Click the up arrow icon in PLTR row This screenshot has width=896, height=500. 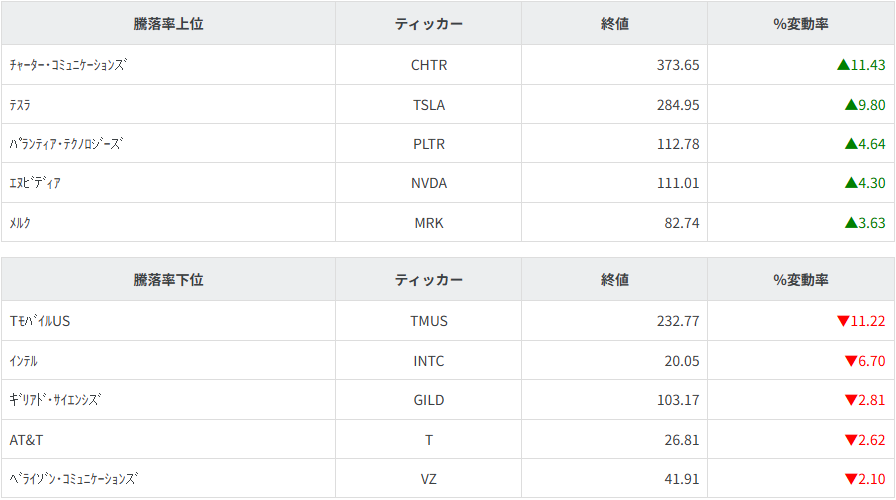tap(851, 144)
